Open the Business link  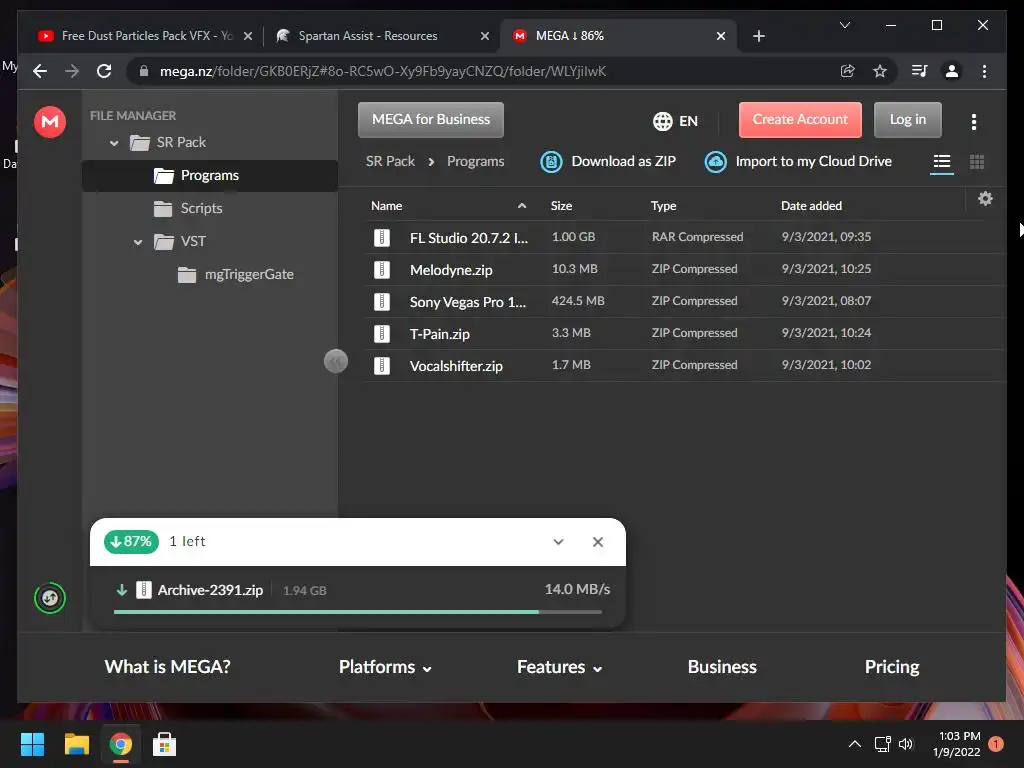pos(722,667)
